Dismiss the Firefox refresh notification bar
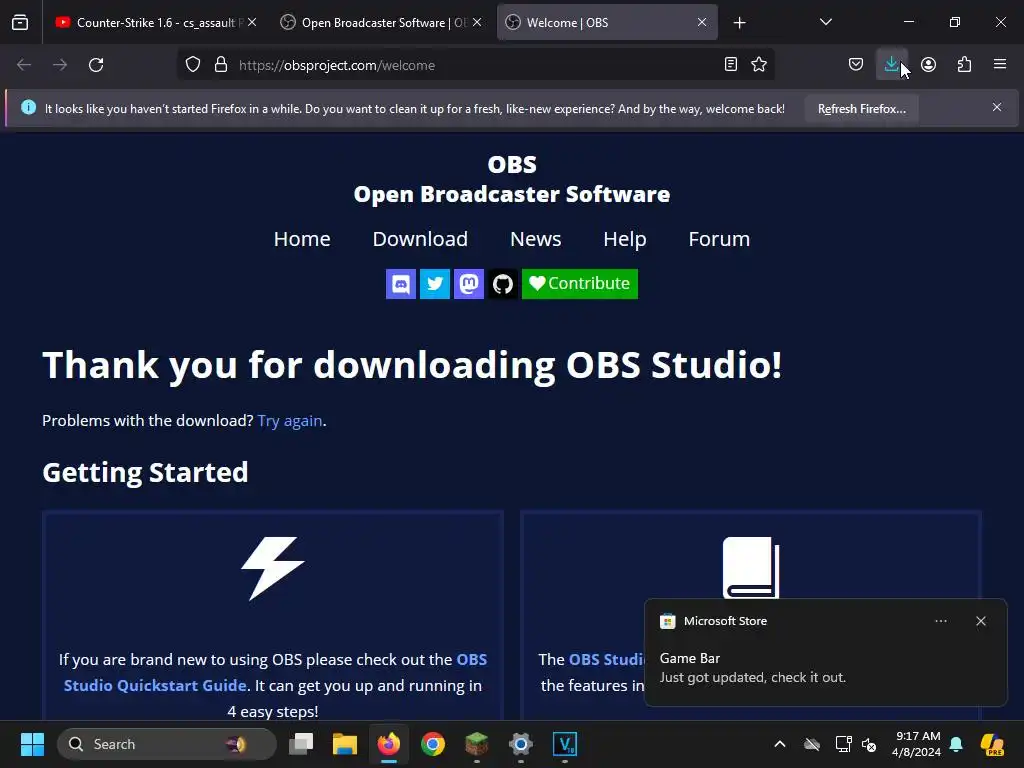 [997, 107]
